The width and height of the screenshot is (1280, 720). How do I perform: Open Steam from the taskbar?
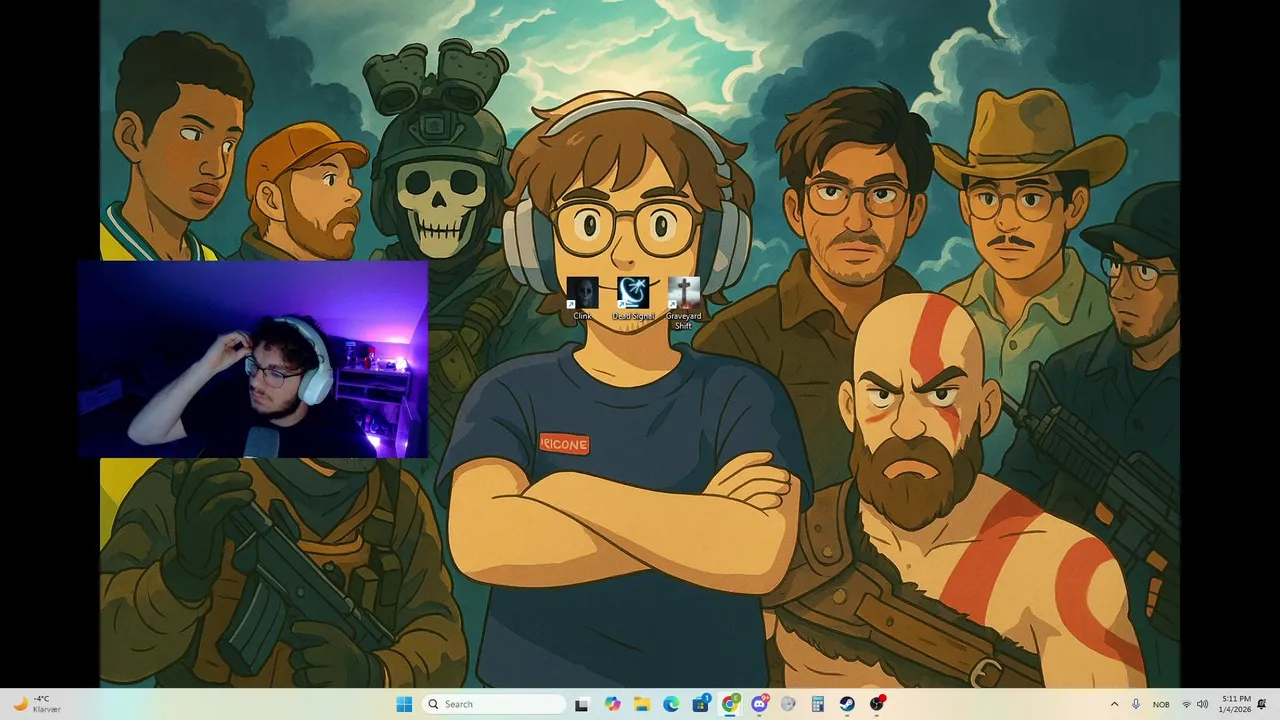(847, 704)
